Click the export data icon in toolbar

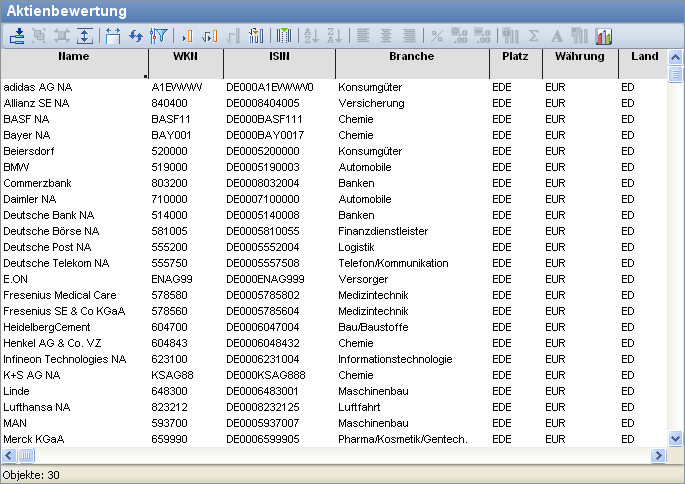click(17, 36)
